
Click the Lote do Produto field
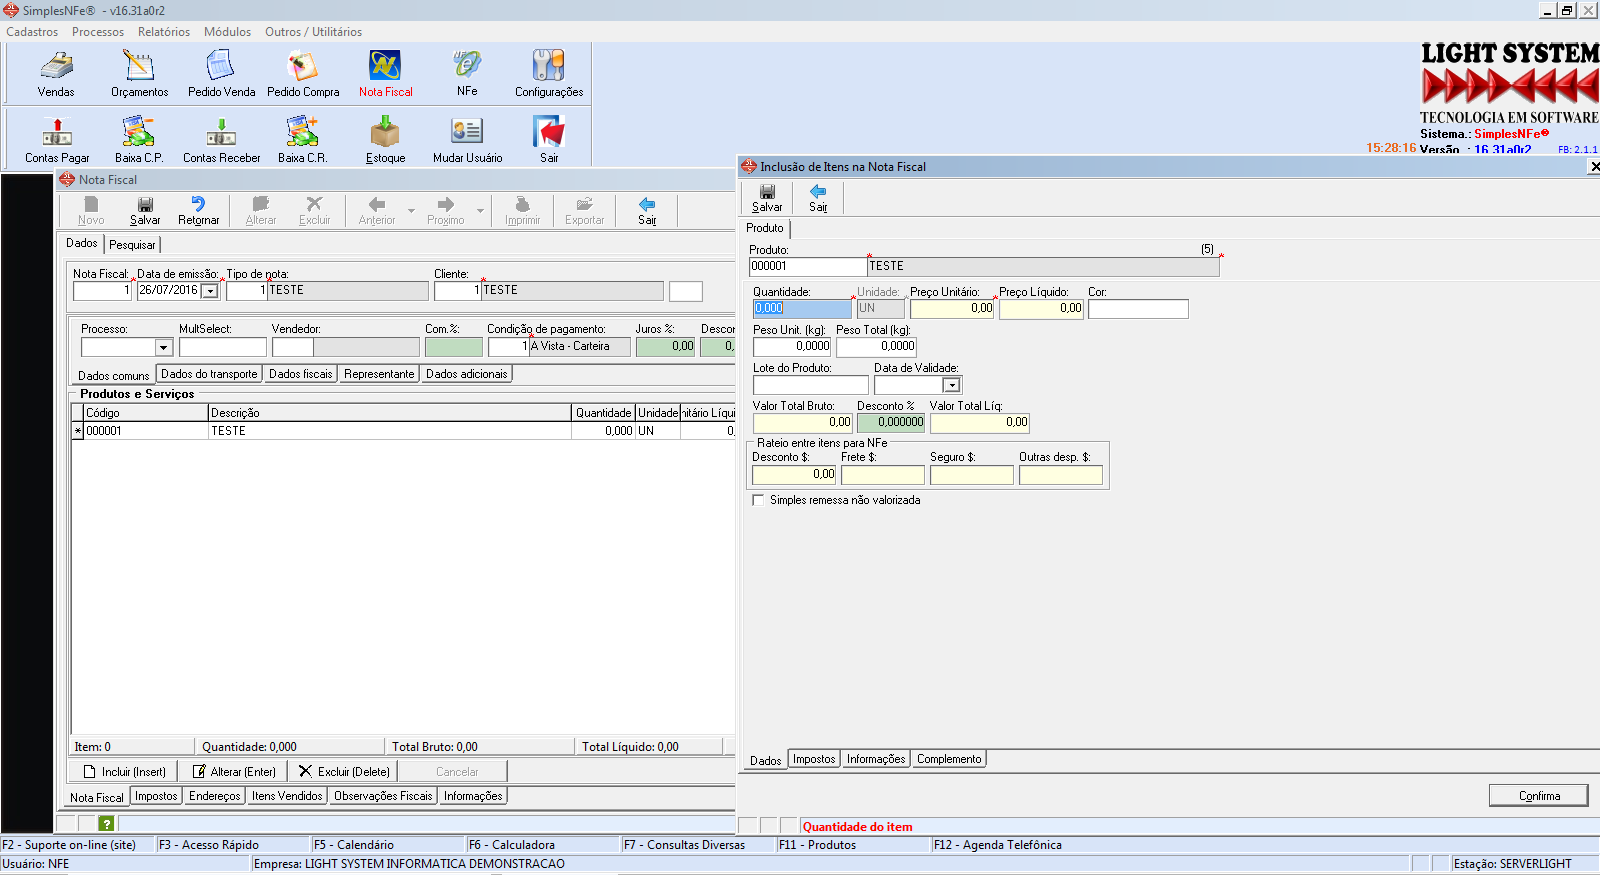[x=811, y=385]
